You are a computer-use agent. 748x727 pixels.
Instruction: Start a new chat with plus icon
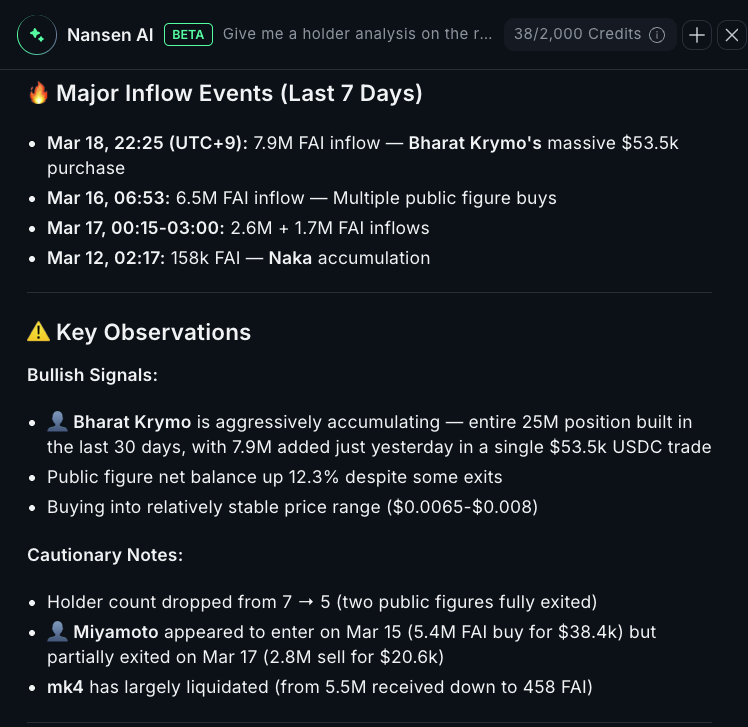tap(697, 35)
